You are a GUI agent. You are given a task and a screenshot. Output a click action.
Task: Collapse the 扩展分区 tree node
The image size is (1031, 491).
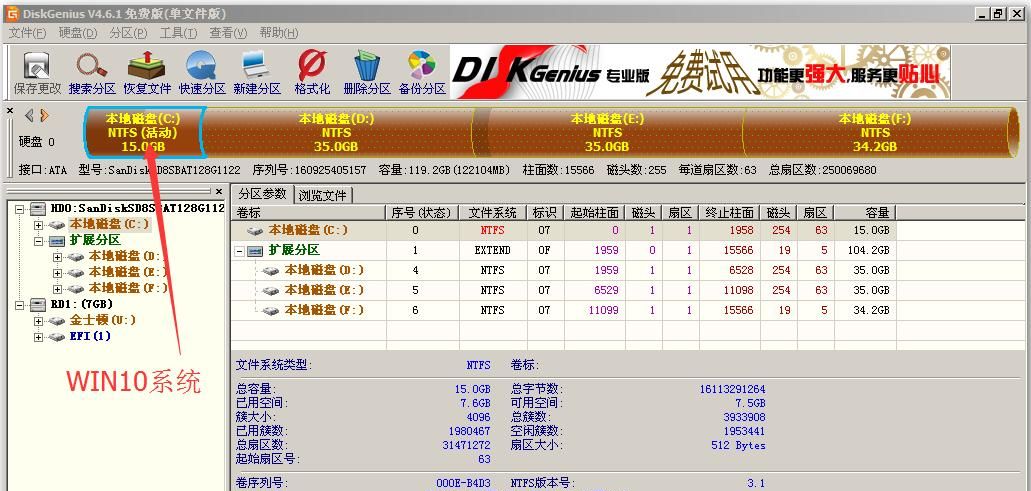click(39, 241)
